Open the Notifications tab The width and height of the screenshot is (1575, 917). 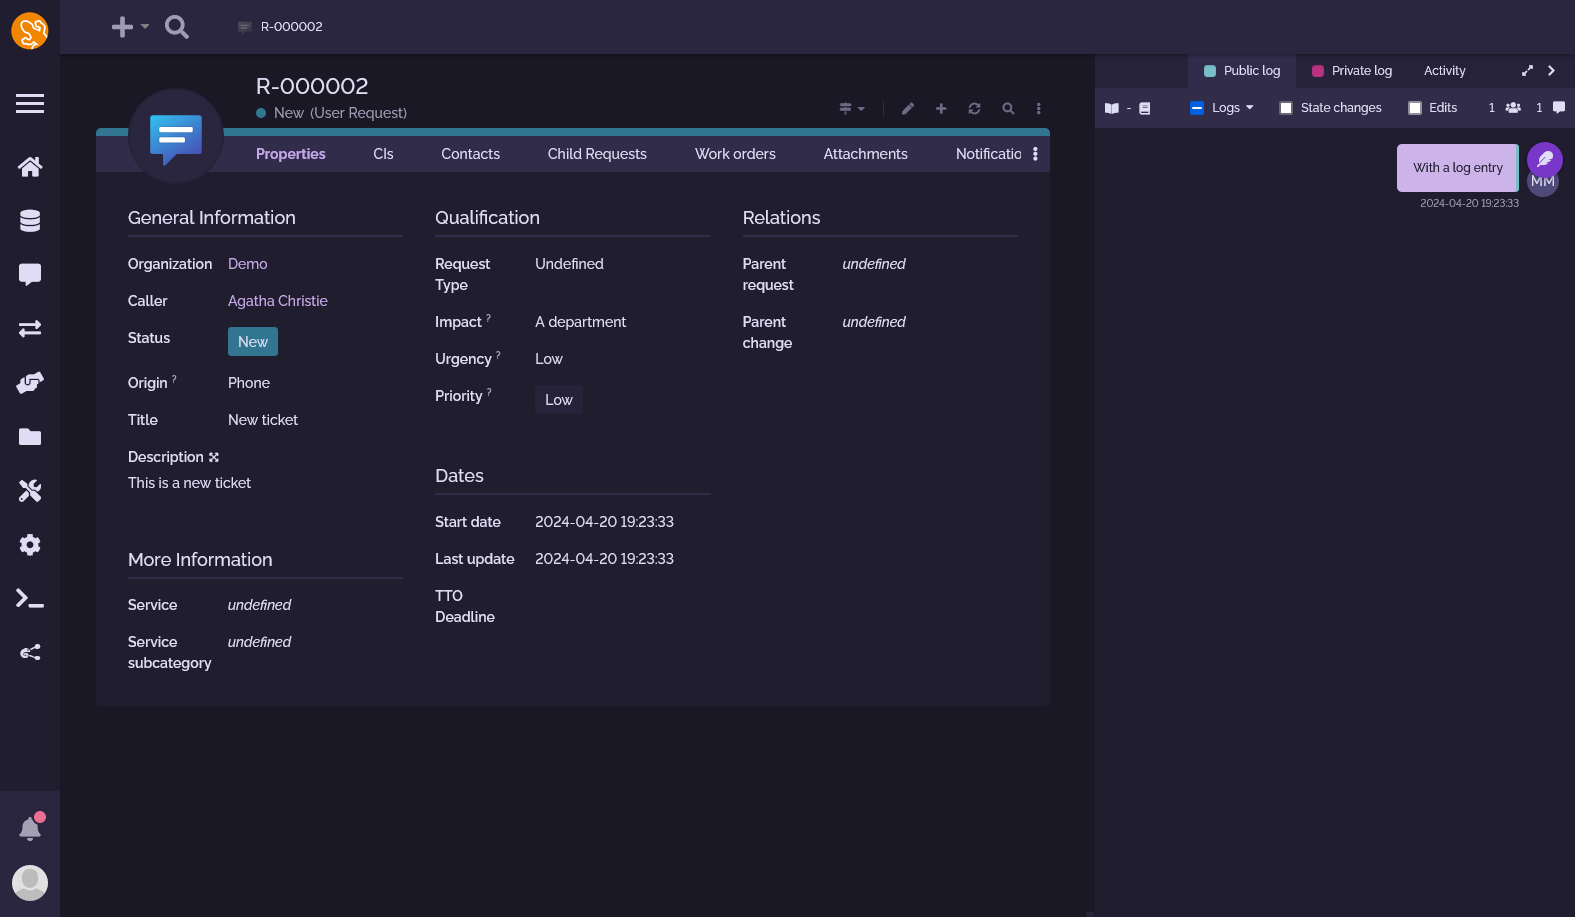coord(988,154)
